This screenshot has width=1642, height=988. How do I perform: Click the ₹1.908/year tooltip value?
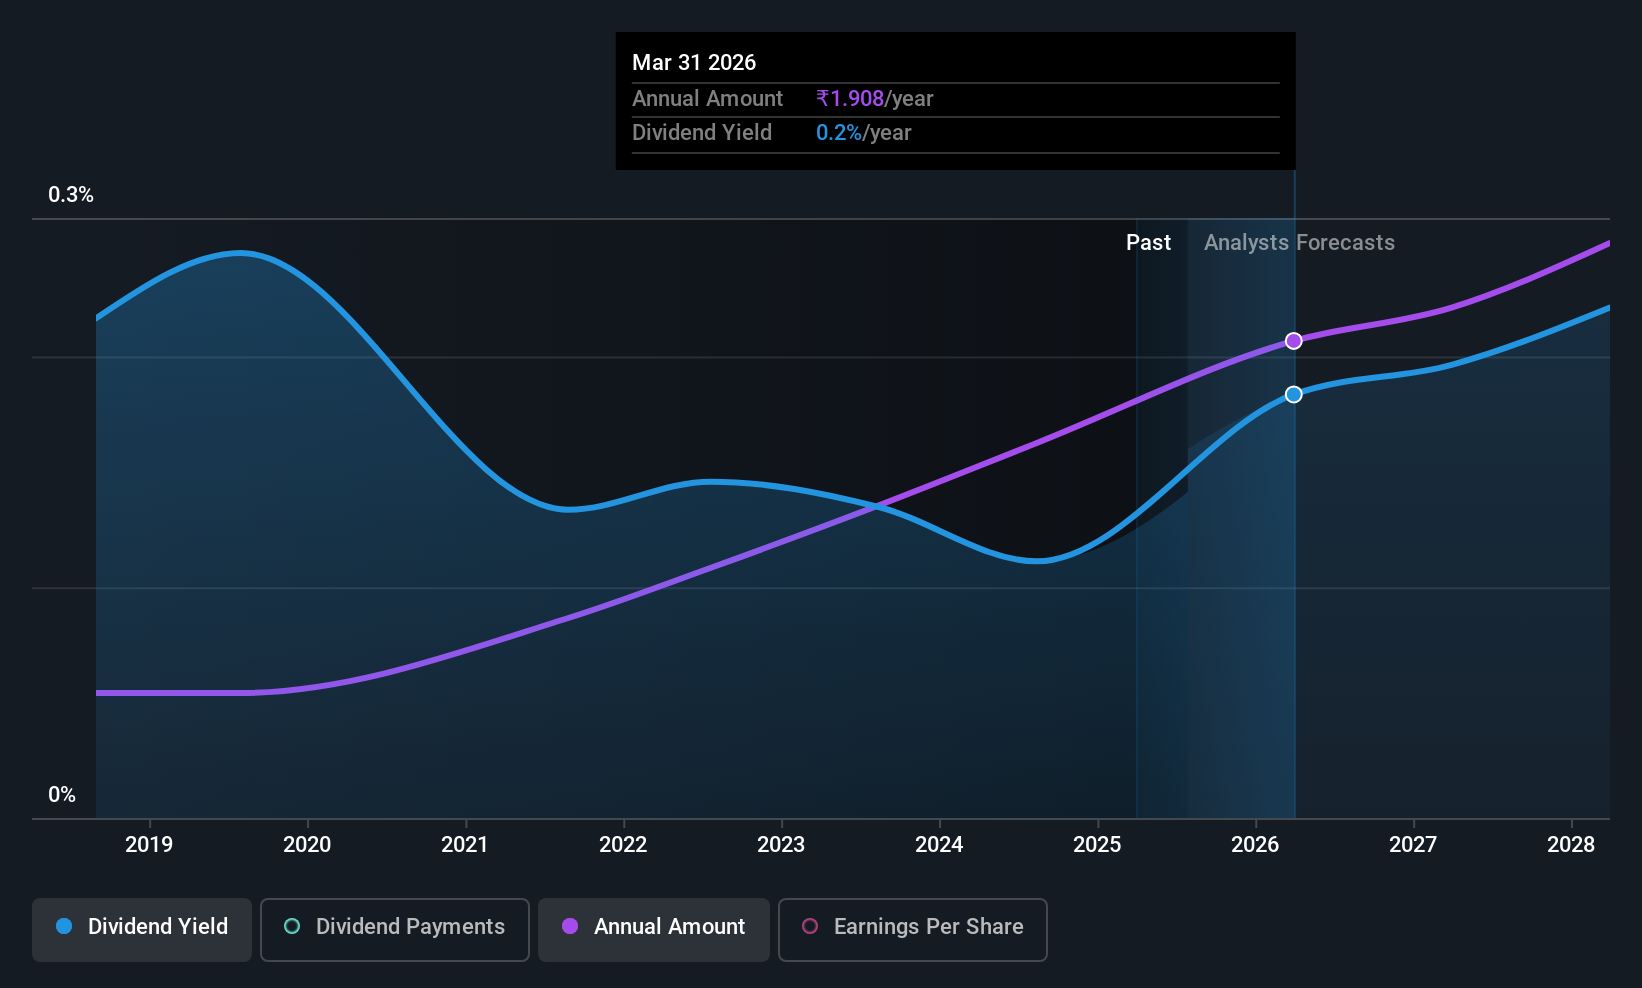874,99
